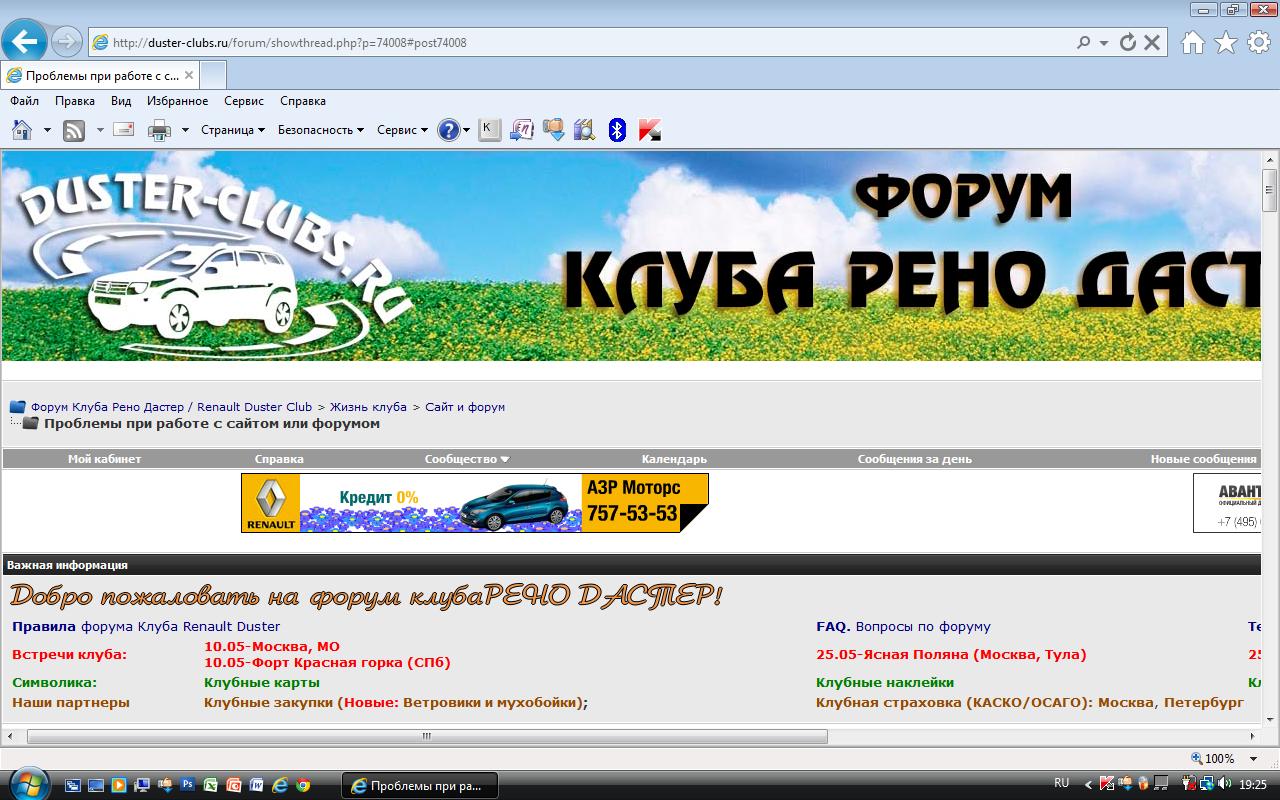Open the Календарь forum link
1280x800 pixels.
[674, 459]
